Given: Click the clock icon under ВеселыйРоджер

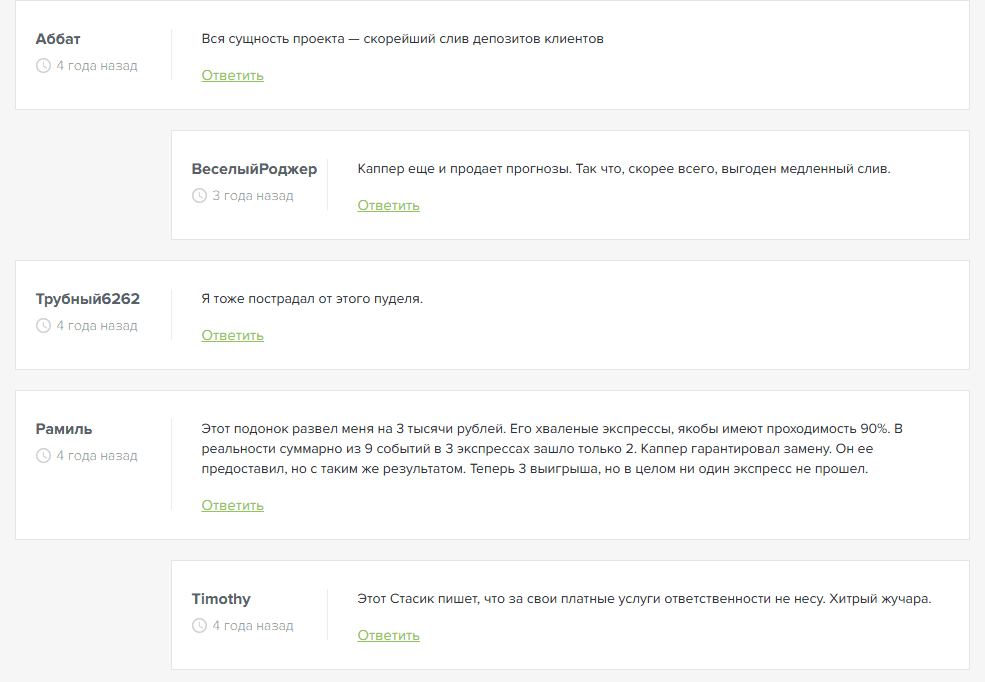Looking at the screenshot, I should (x=199, y=195).
